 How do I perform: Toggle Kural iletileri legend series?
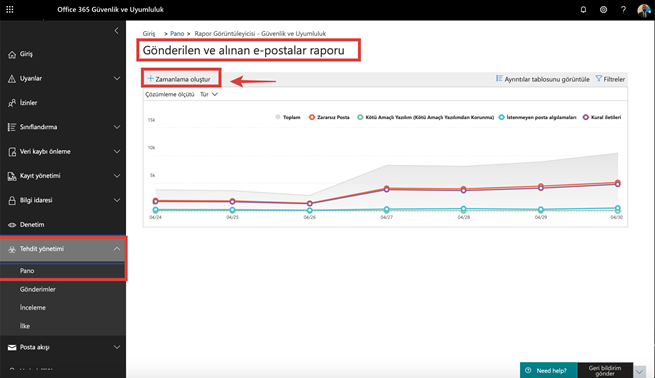click(602, 117)
